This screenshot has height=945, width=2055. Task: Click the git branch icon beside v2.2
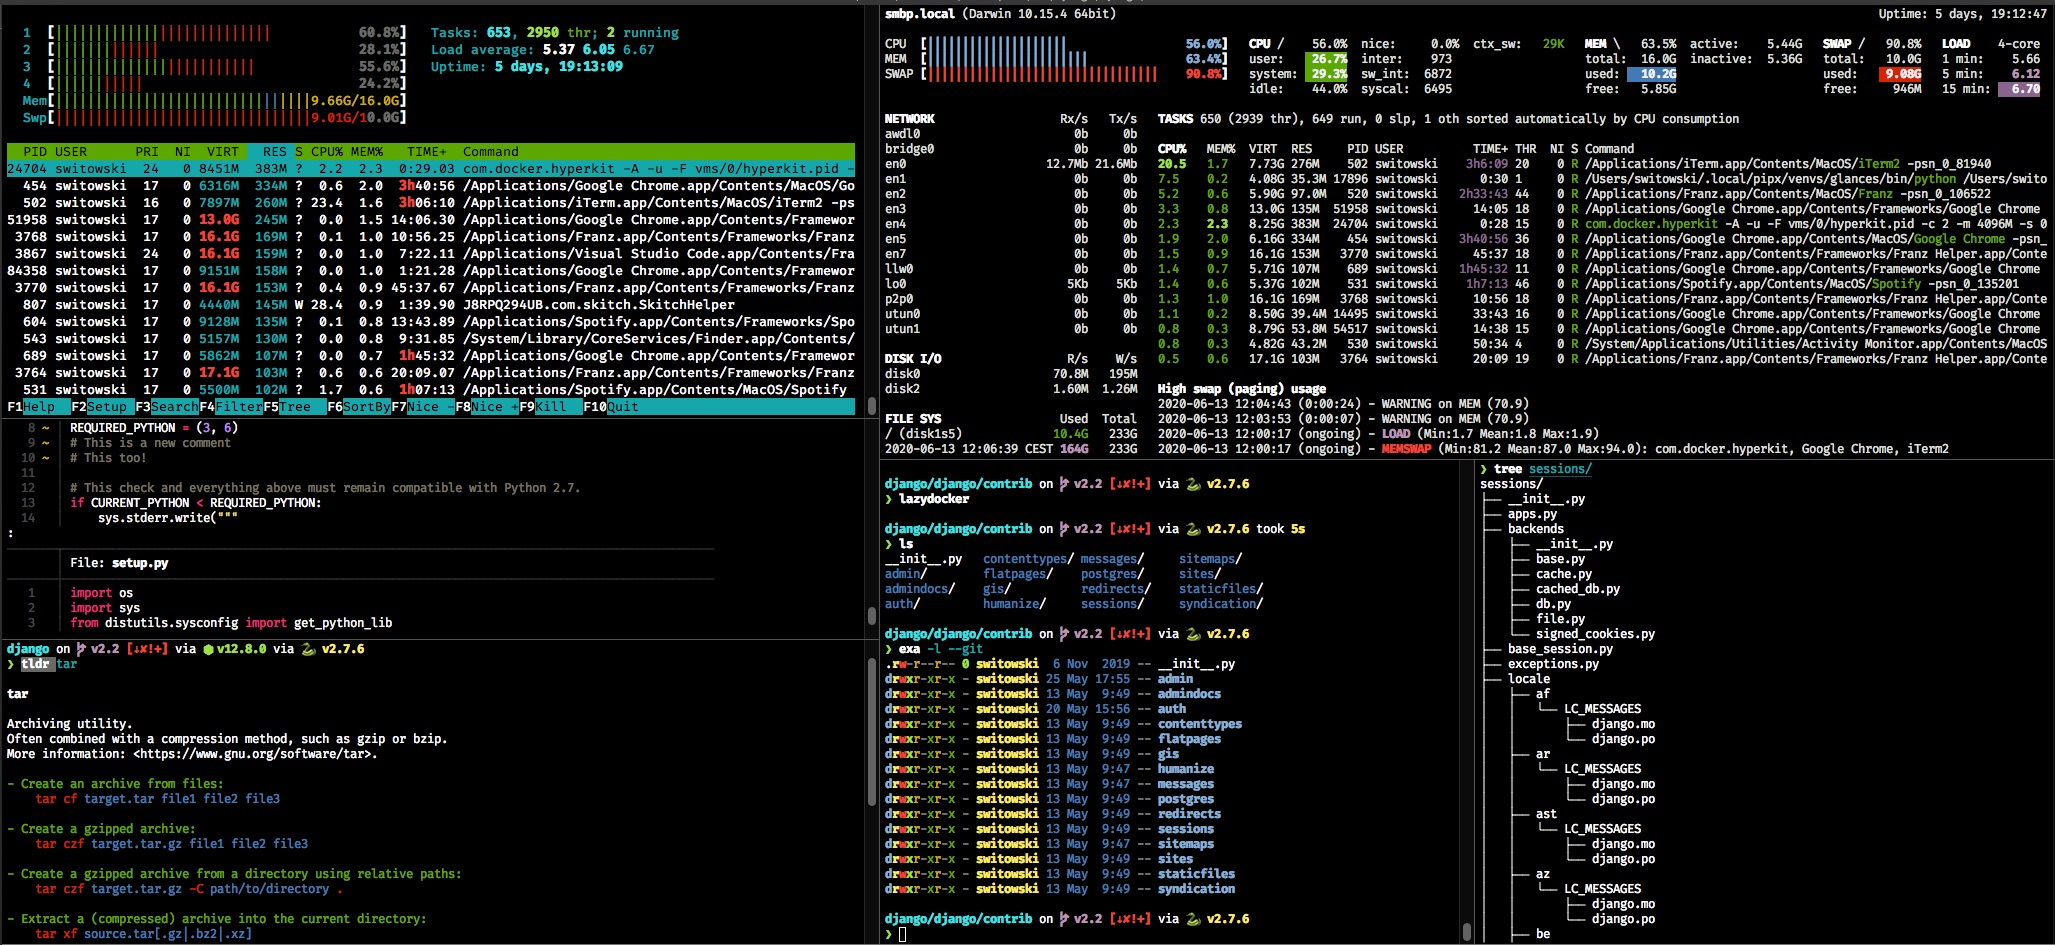(83, 648)
